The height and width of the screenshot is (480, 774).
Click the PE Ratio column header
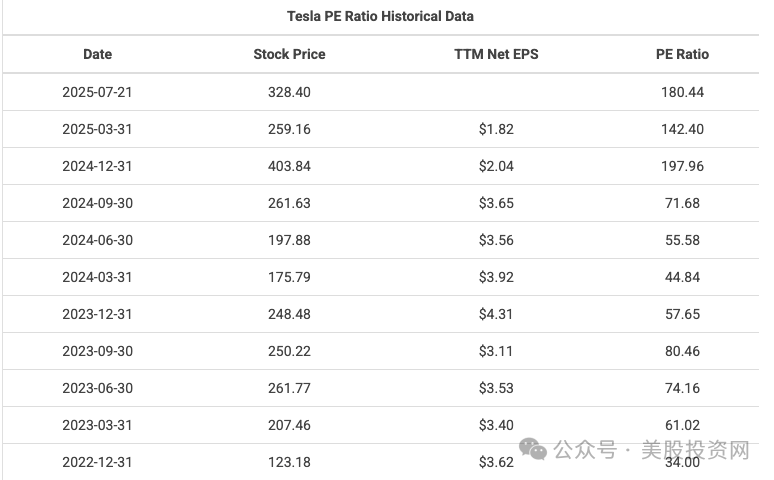[682, 54]
